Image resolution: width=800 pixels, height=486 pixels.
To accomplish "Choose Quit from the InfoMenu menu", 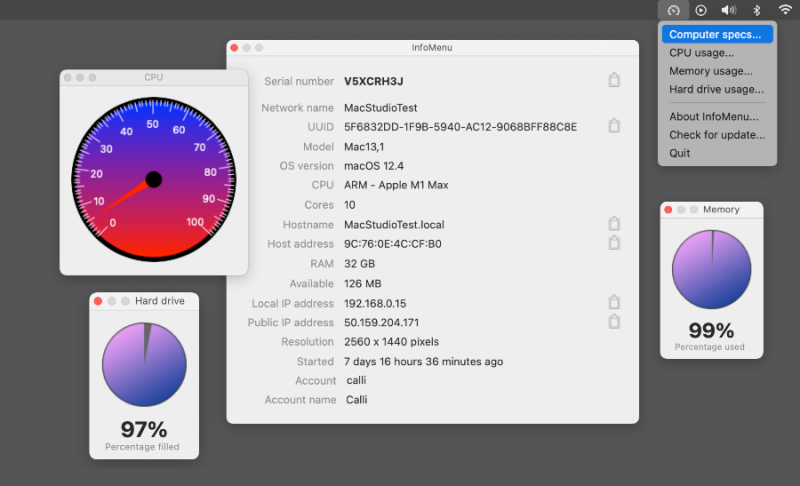I will pos(680,153).
